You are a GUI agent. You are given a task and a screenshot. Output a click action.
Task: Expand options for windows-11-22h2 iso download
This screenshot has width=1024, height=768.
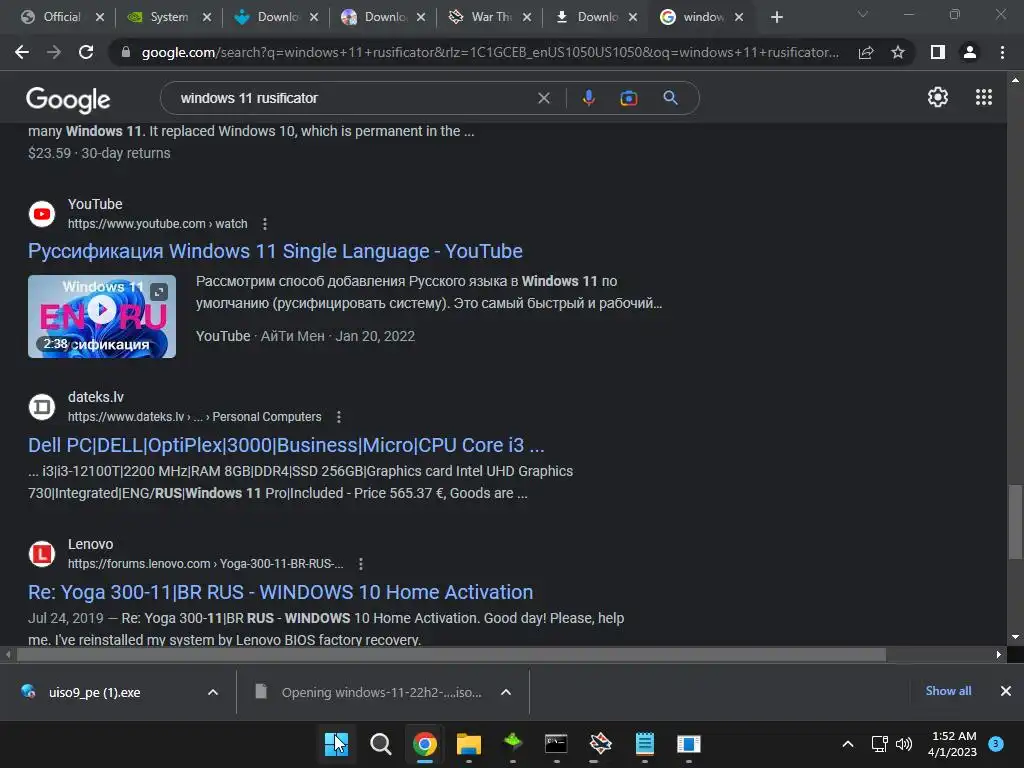[506, 692]
